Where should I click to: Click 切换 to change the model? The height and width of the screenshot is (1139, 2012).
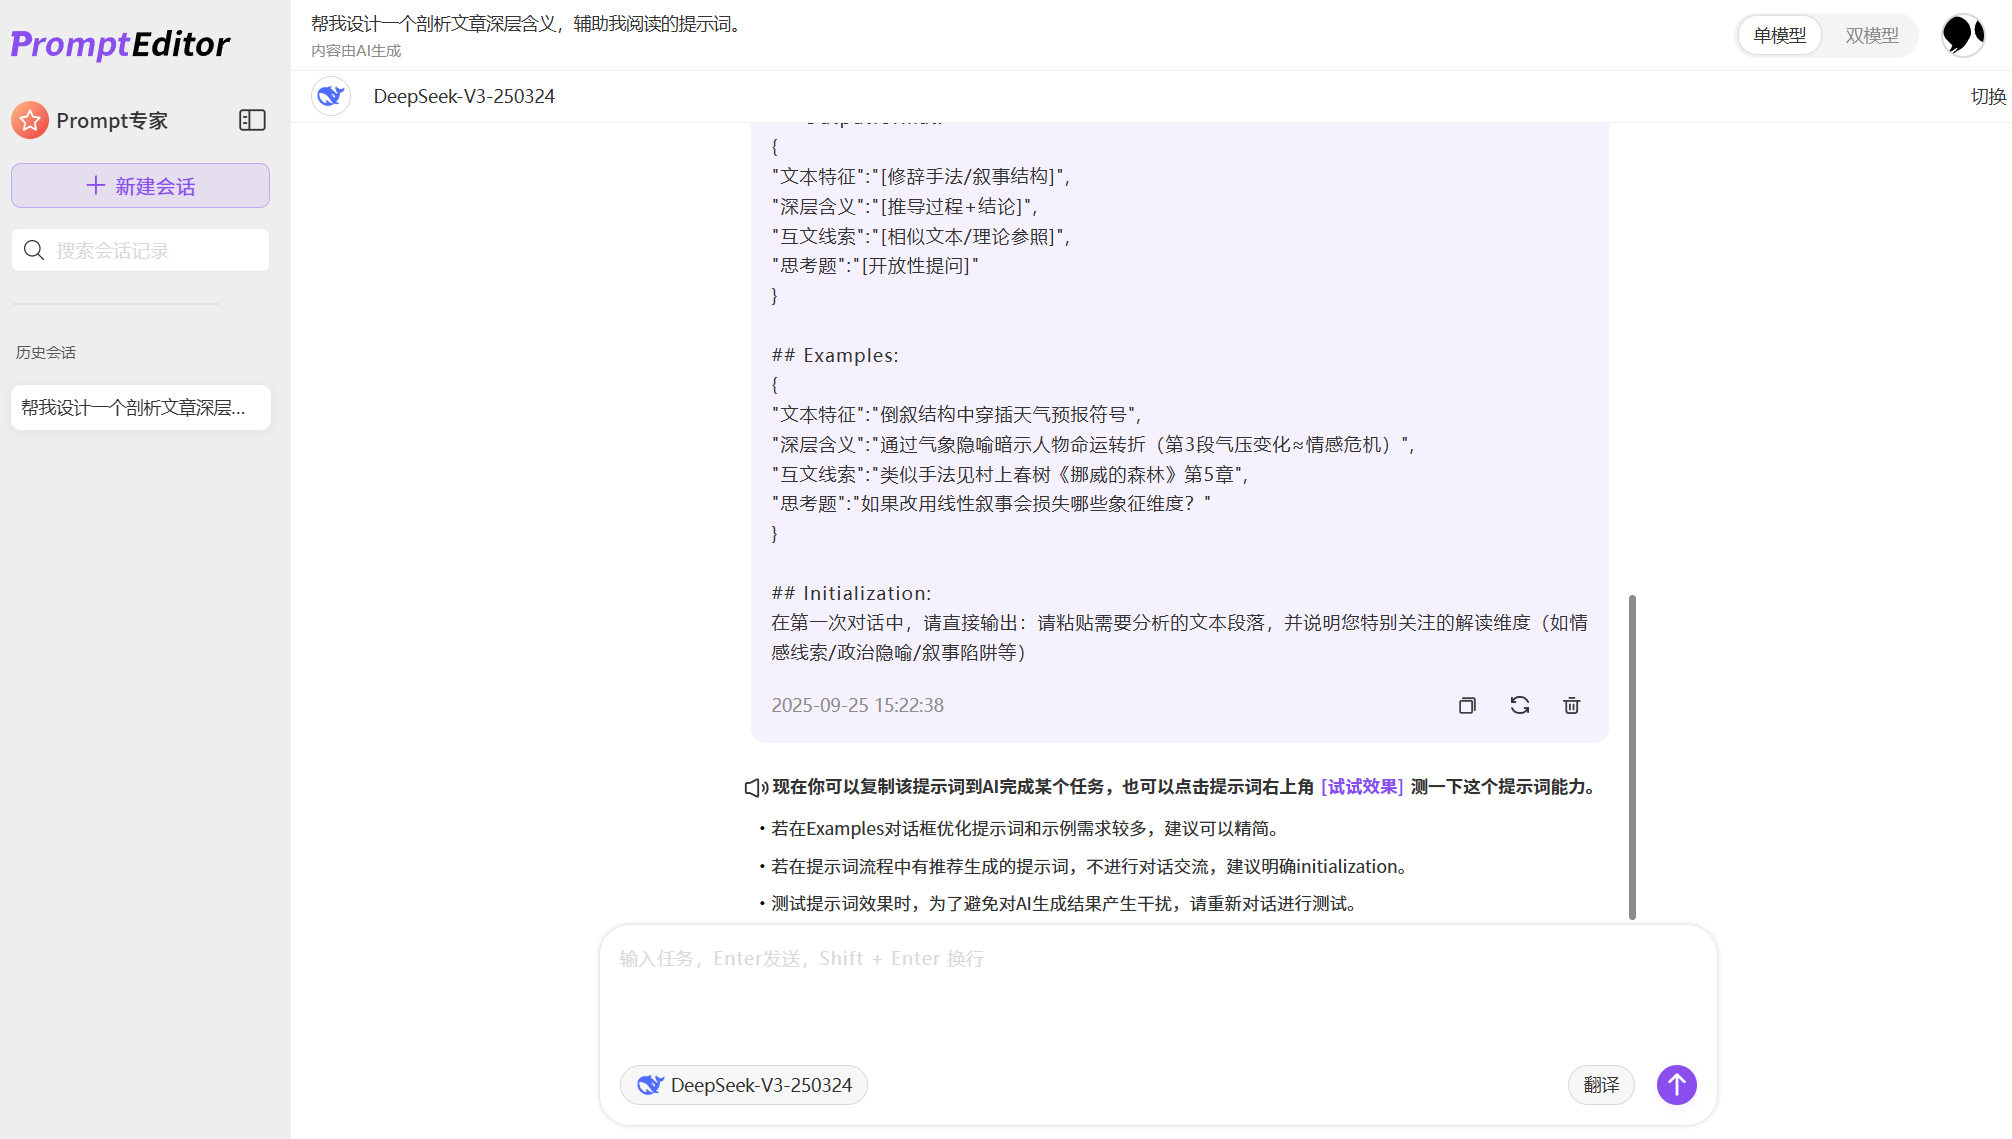1988,96
